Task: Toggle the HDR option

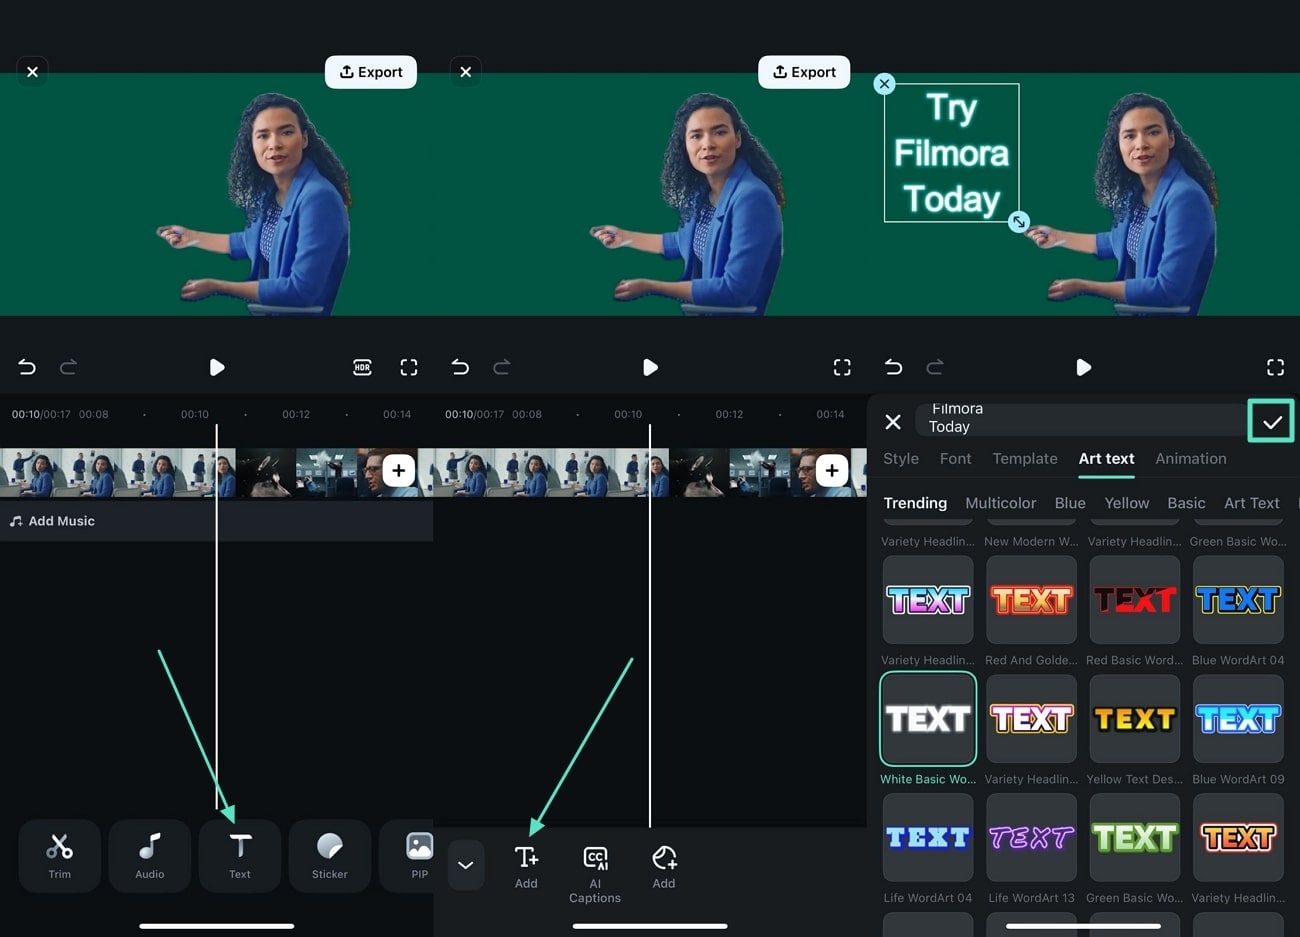Action: tap(362, 367)
